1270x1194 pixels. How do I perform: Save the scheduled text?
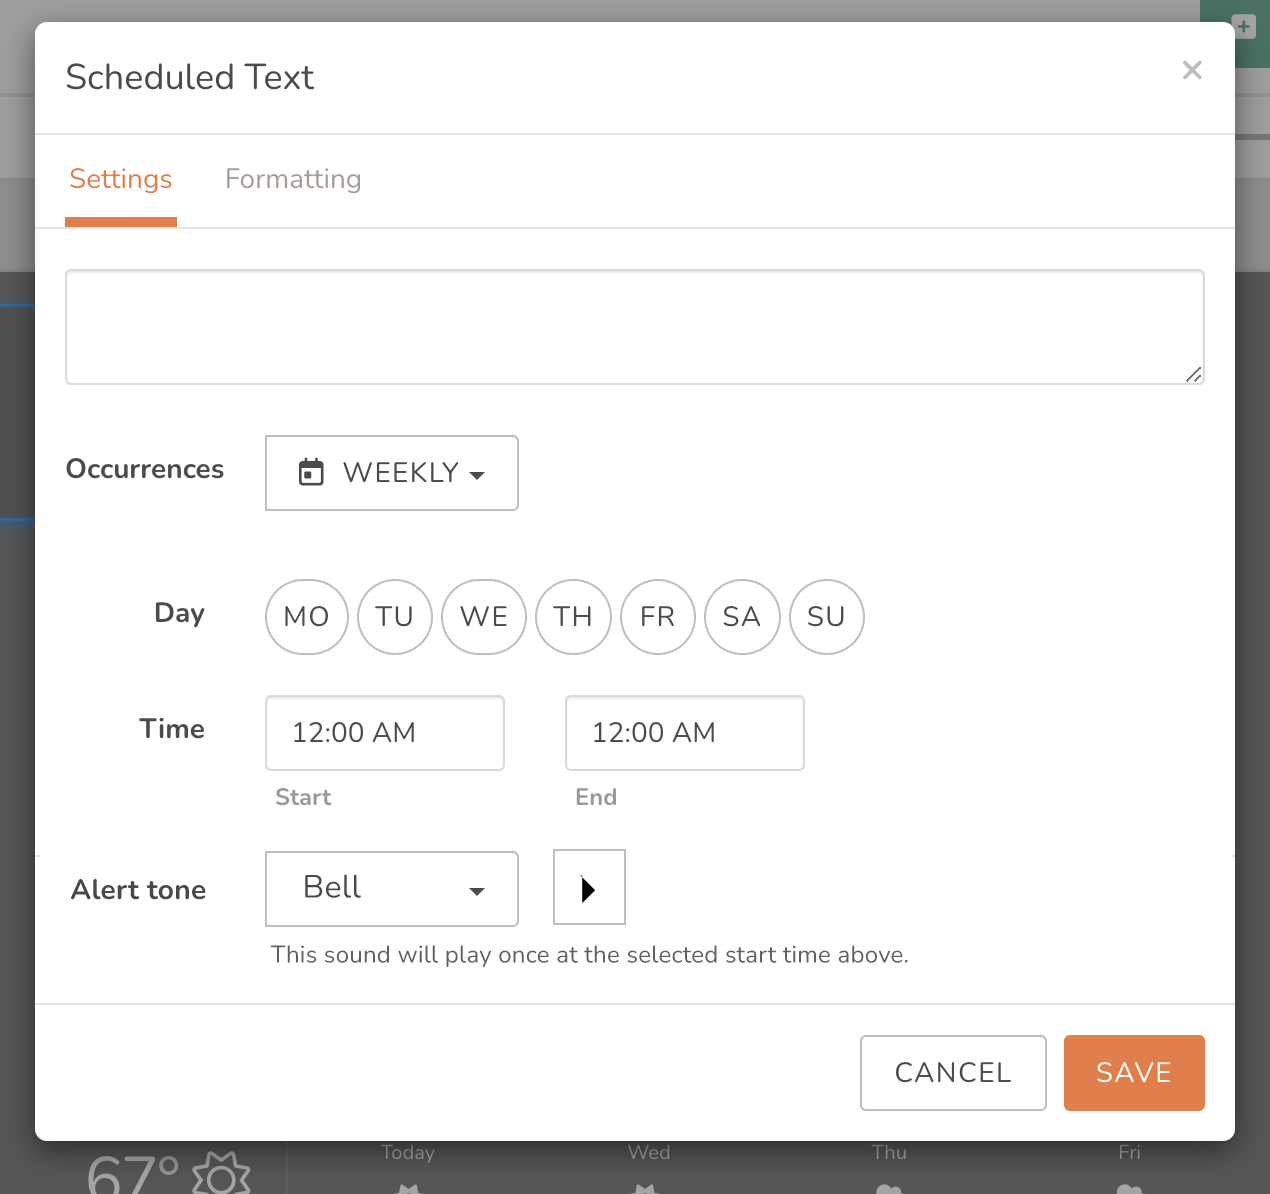click(x=1134, y=1073)
